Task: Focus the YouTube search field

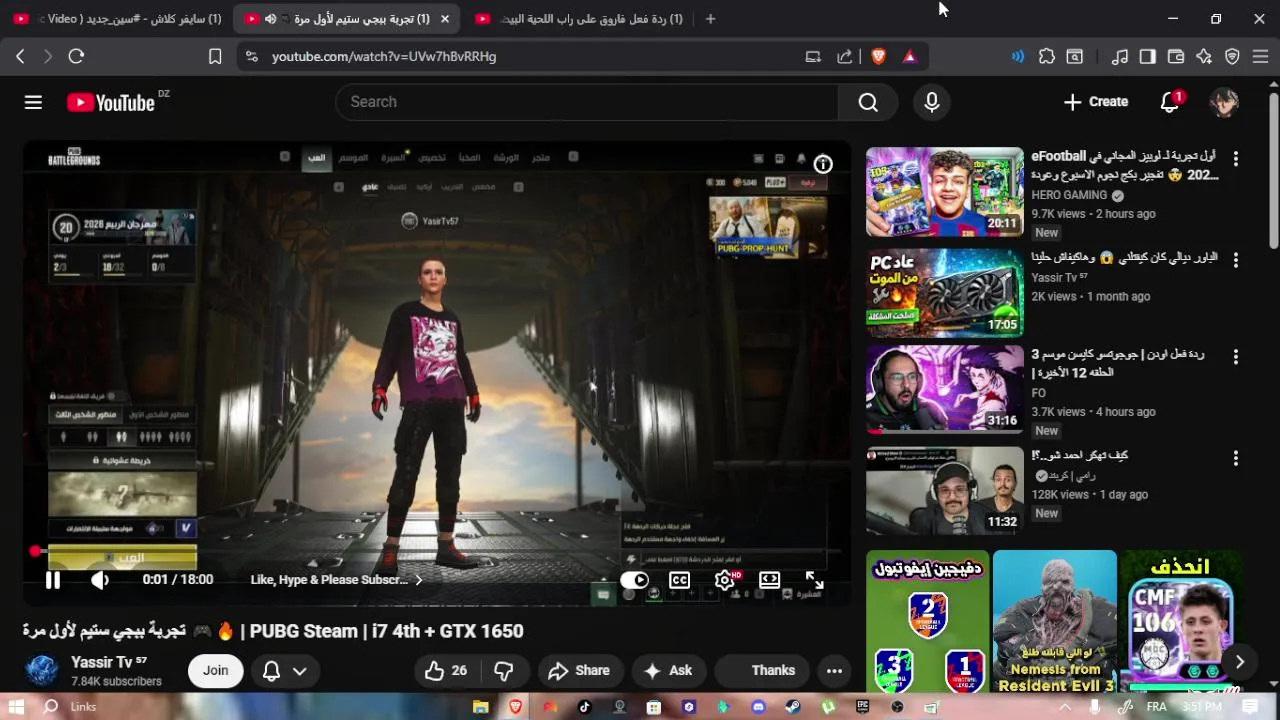Action: [x=587, y=102]
